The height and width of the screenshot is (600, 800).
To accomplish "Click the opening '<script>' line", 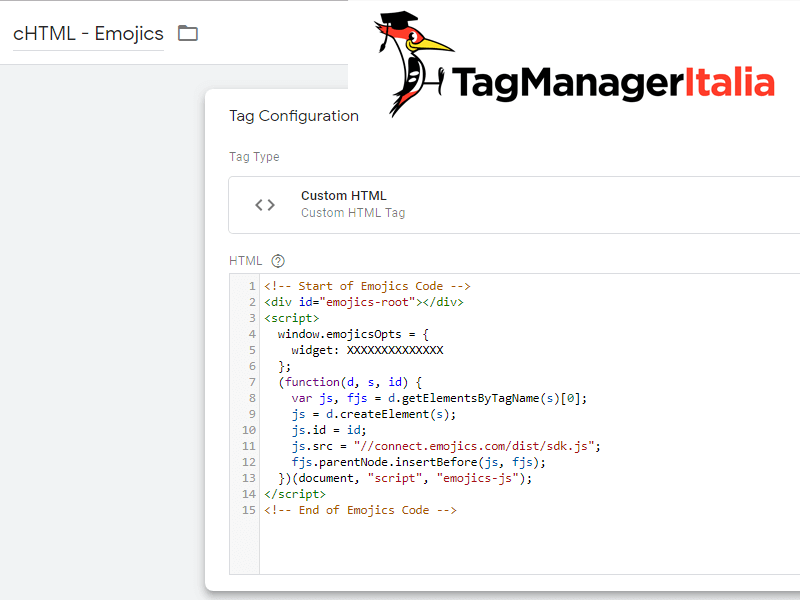I will [291, 318].
